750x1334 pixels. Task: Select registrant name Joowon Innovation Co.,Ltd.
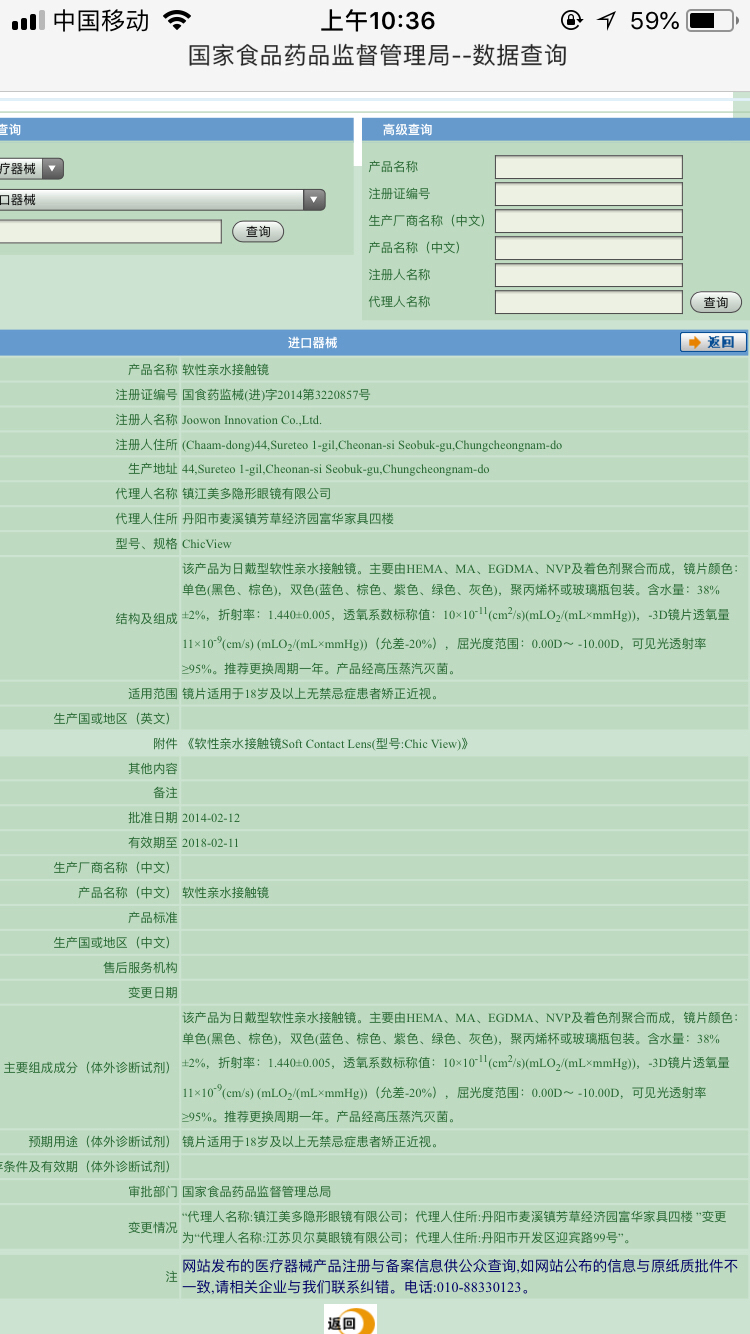coord(252,420)
